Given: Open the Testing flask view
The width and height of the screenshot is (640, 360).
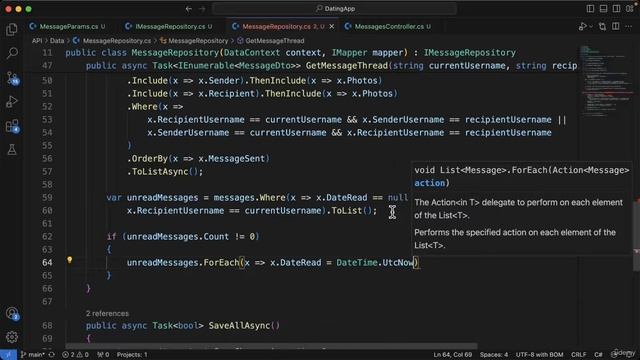Looking at the screenshot, I should [x=12, y=150].
